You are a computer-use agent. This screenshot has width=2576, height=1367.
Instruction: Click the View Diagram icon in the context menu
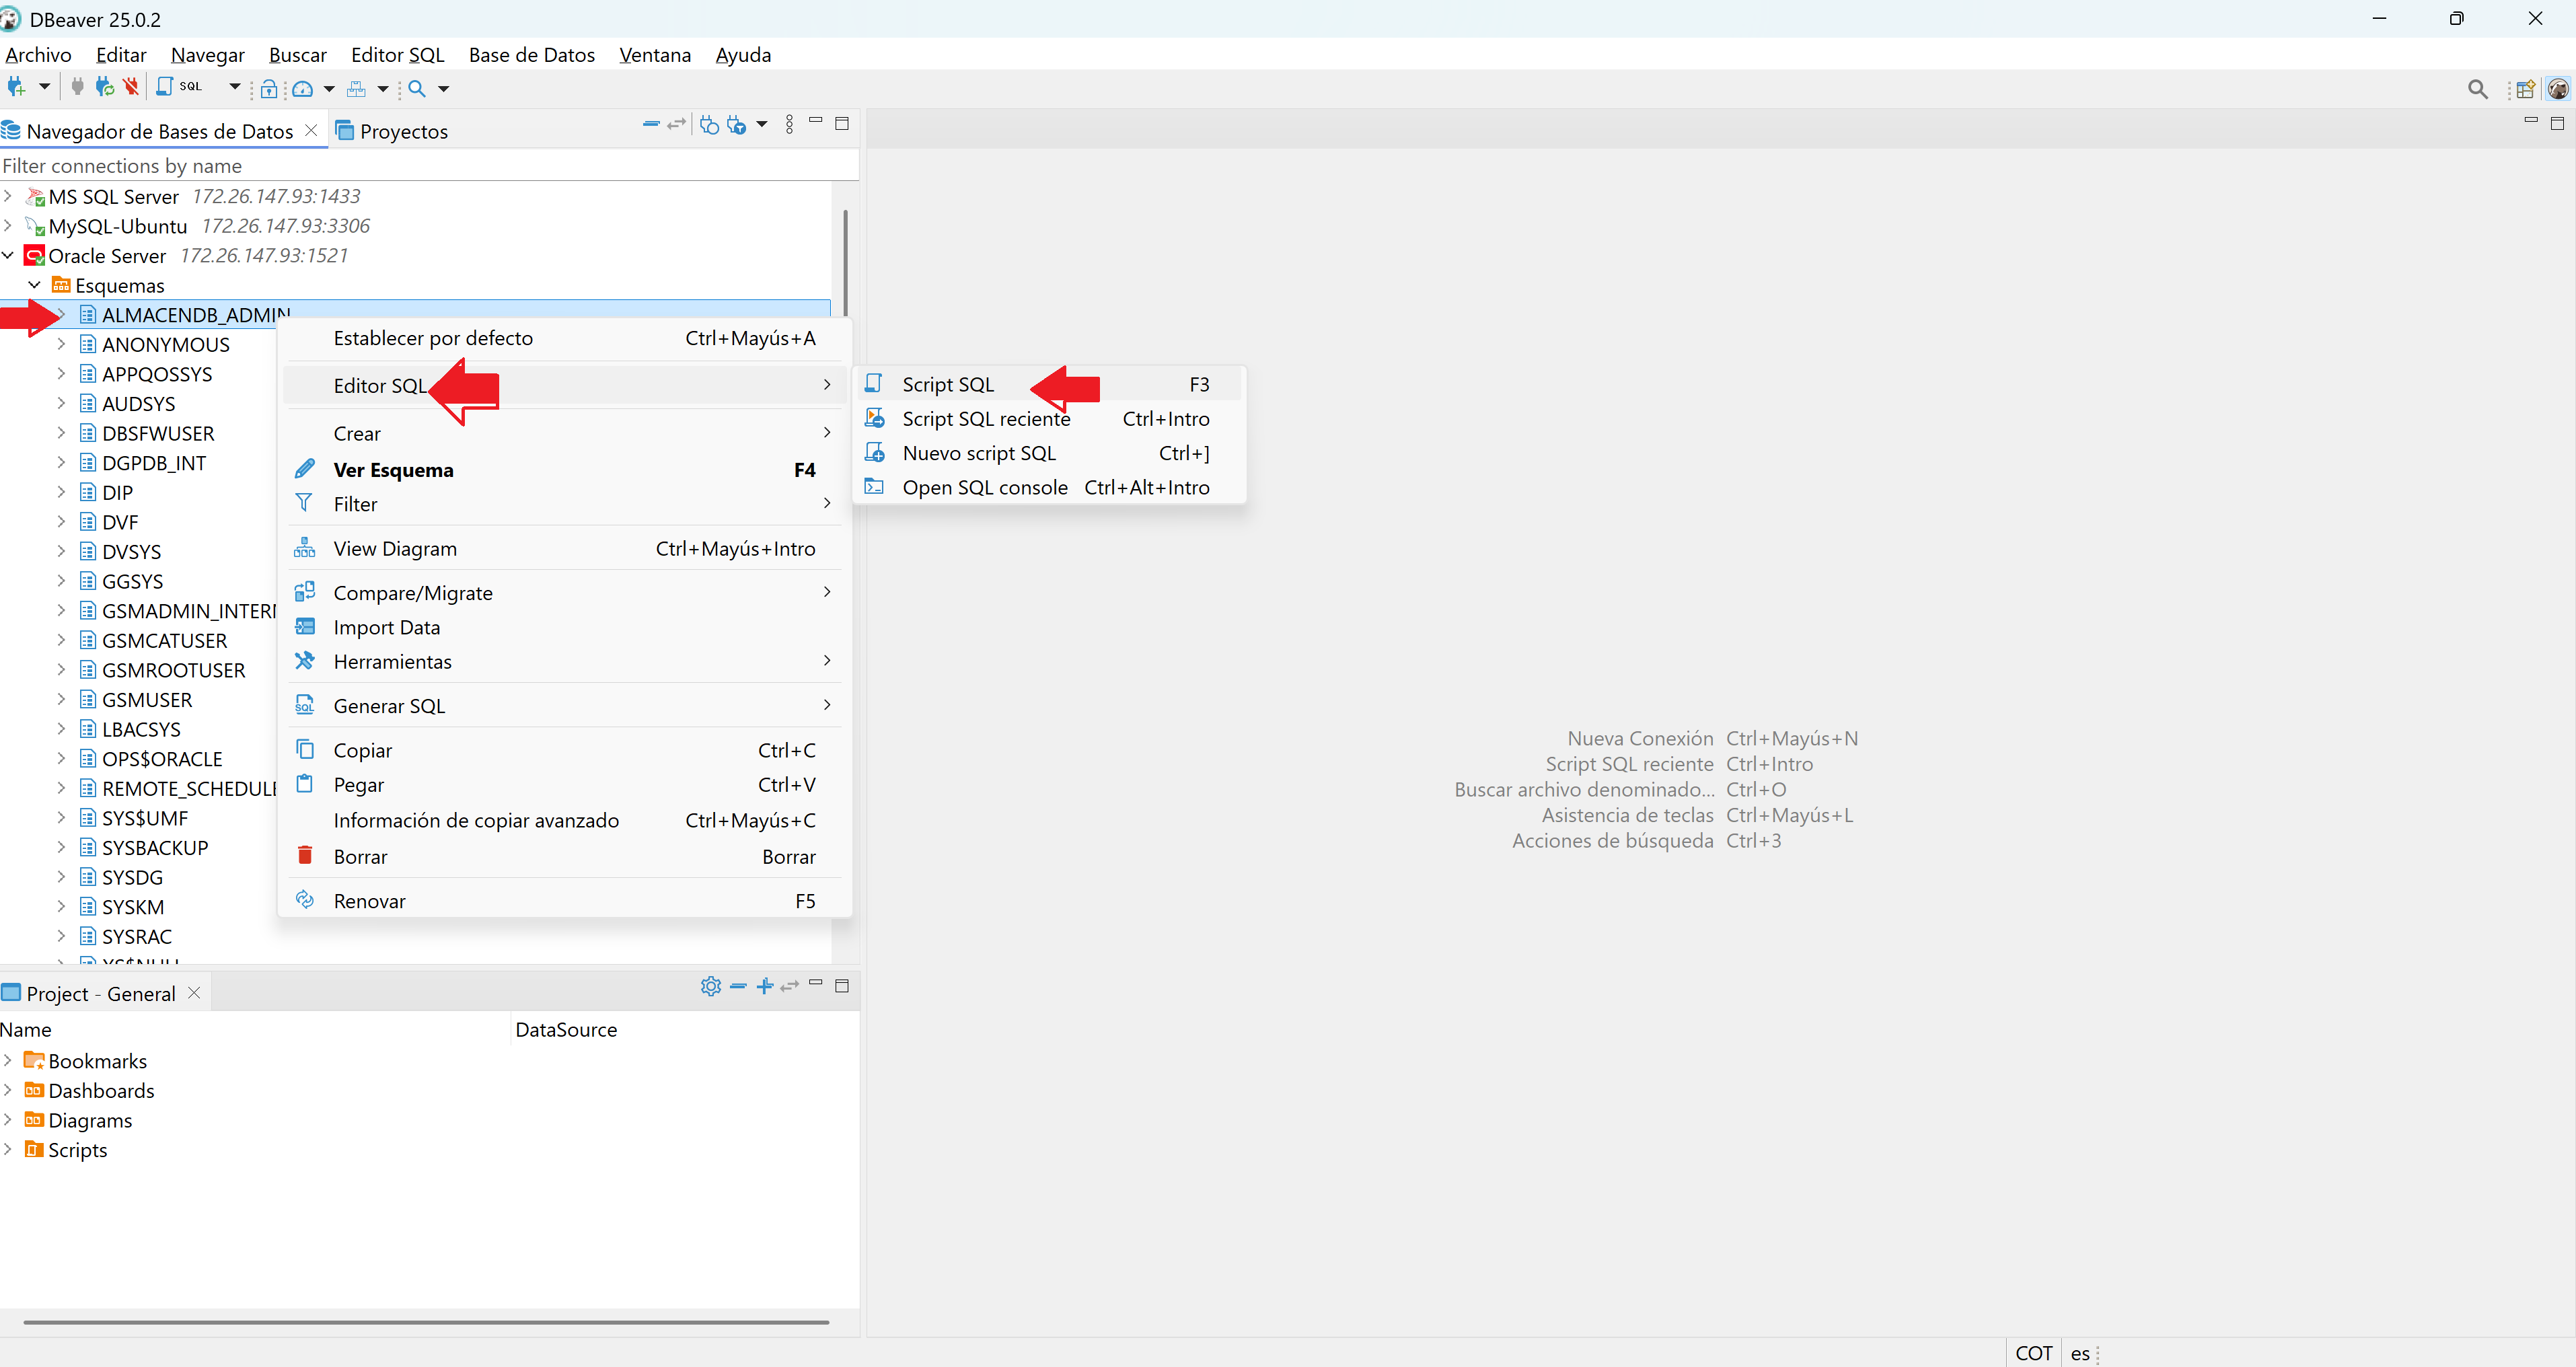point(305,547)
